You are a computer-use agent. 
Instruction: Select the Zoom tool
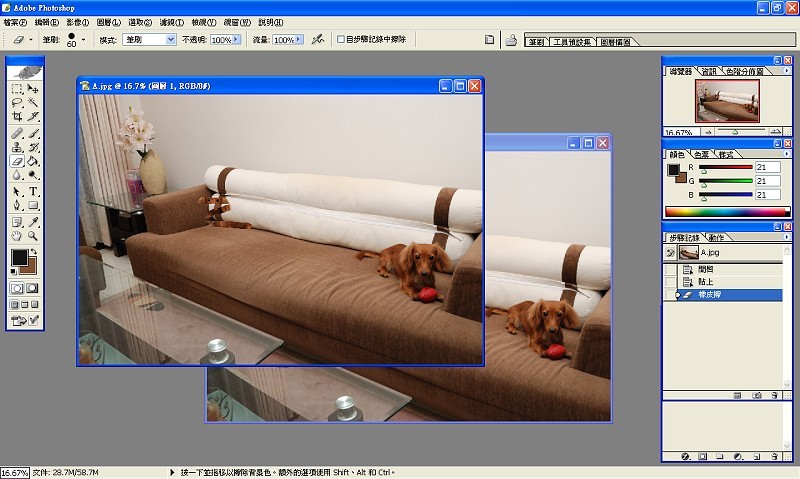click(33, 236)
